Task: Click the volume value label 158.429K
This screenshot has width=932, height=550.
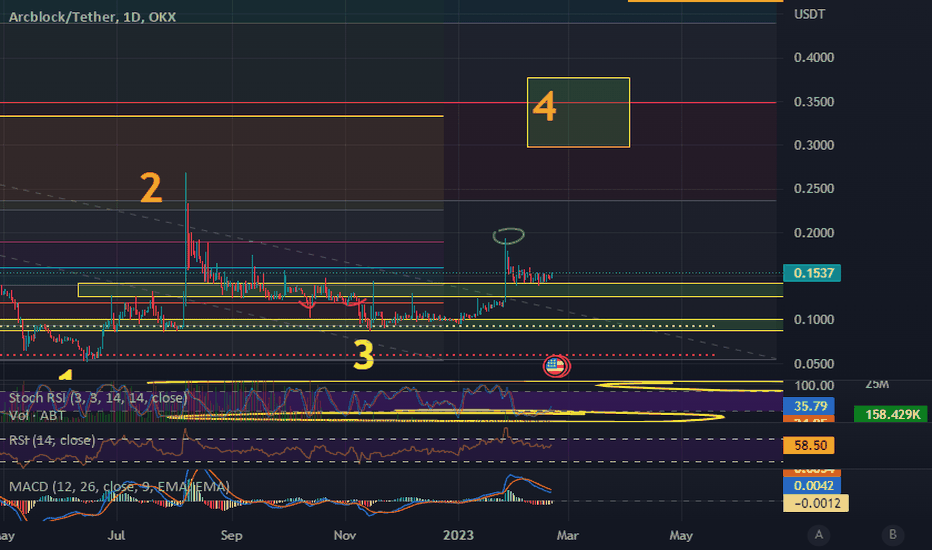Action: tap(890, 414)
